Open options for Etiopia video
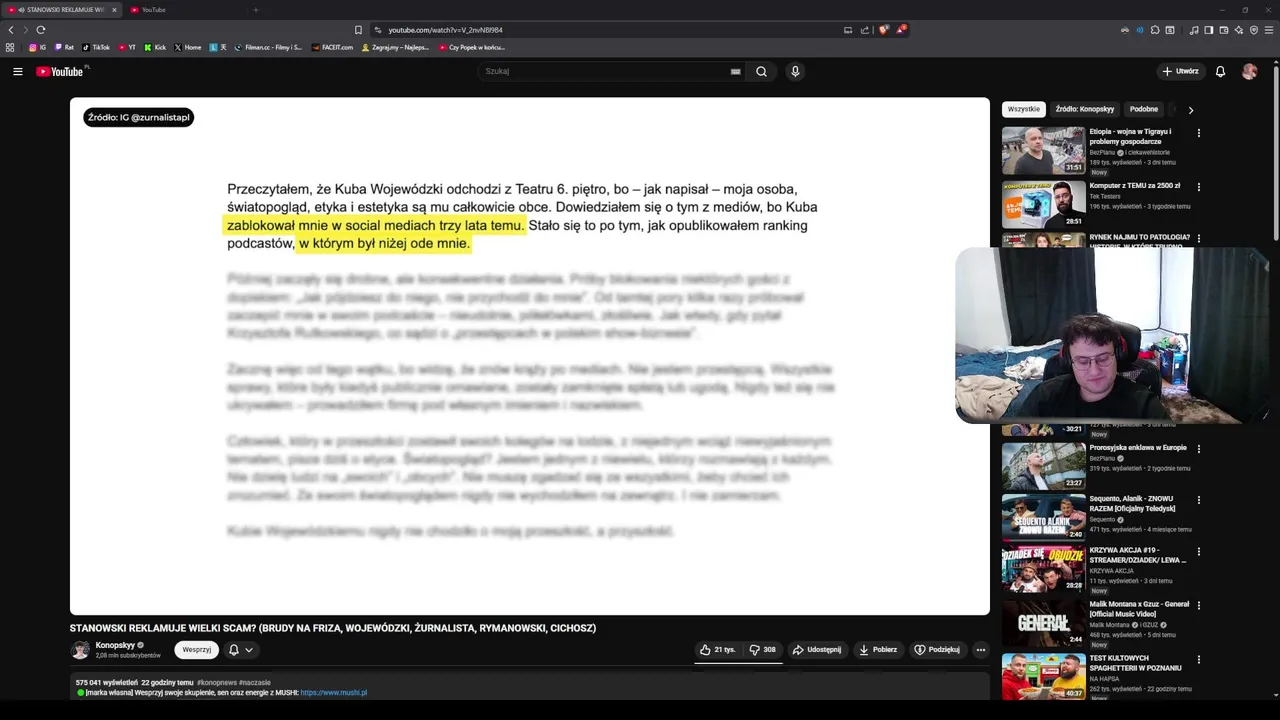The image size is (1280, 720). click(1198, 133)
